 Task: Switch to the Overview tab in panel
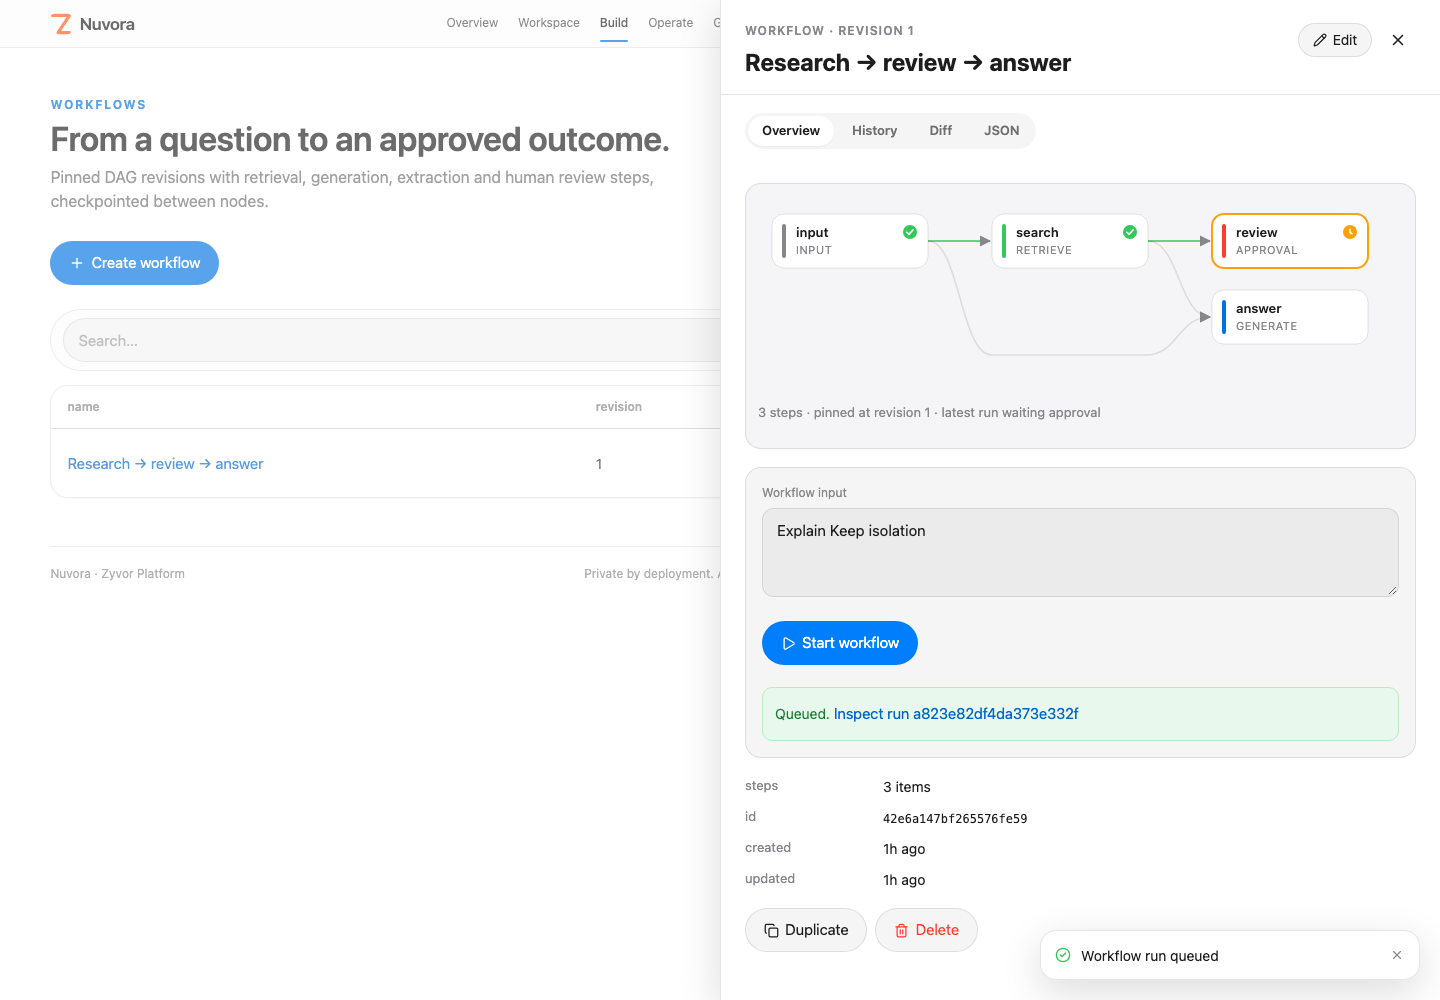[790, 131]
